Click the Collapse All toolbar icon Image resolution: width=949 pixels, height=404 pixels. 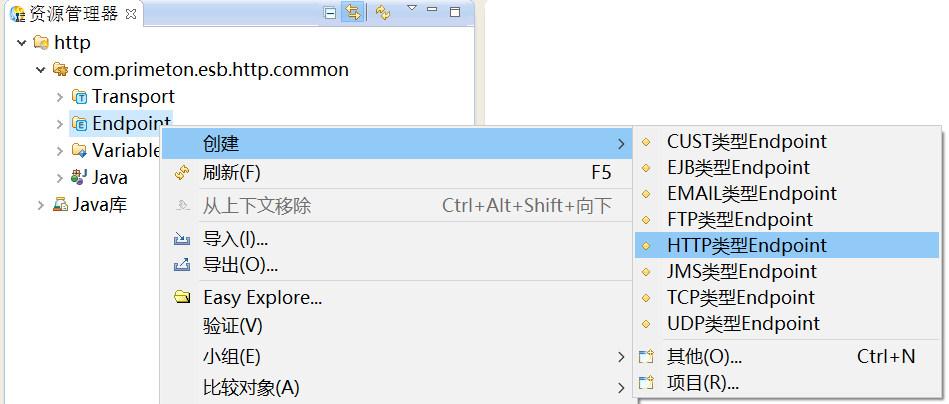point(331,13)
